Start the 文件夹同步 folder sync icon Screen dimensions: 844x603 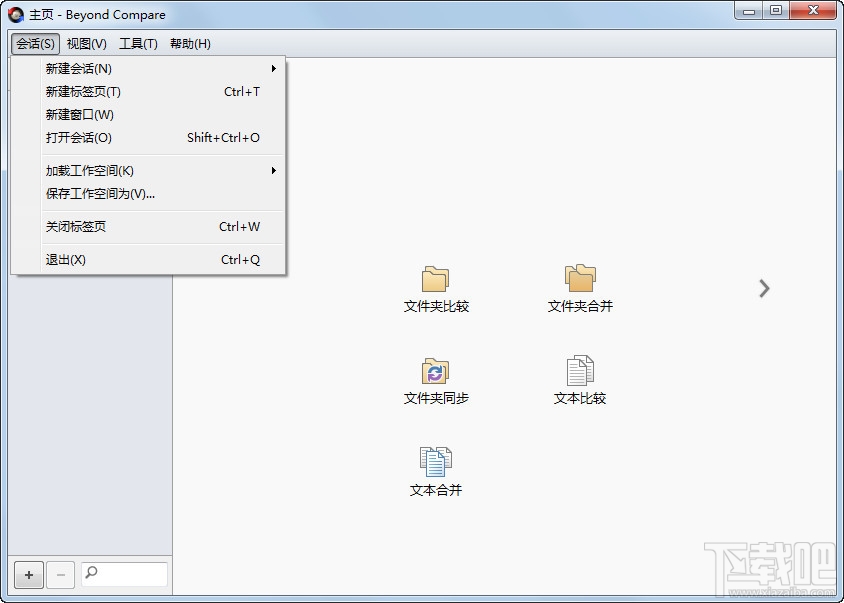point(435,371)
